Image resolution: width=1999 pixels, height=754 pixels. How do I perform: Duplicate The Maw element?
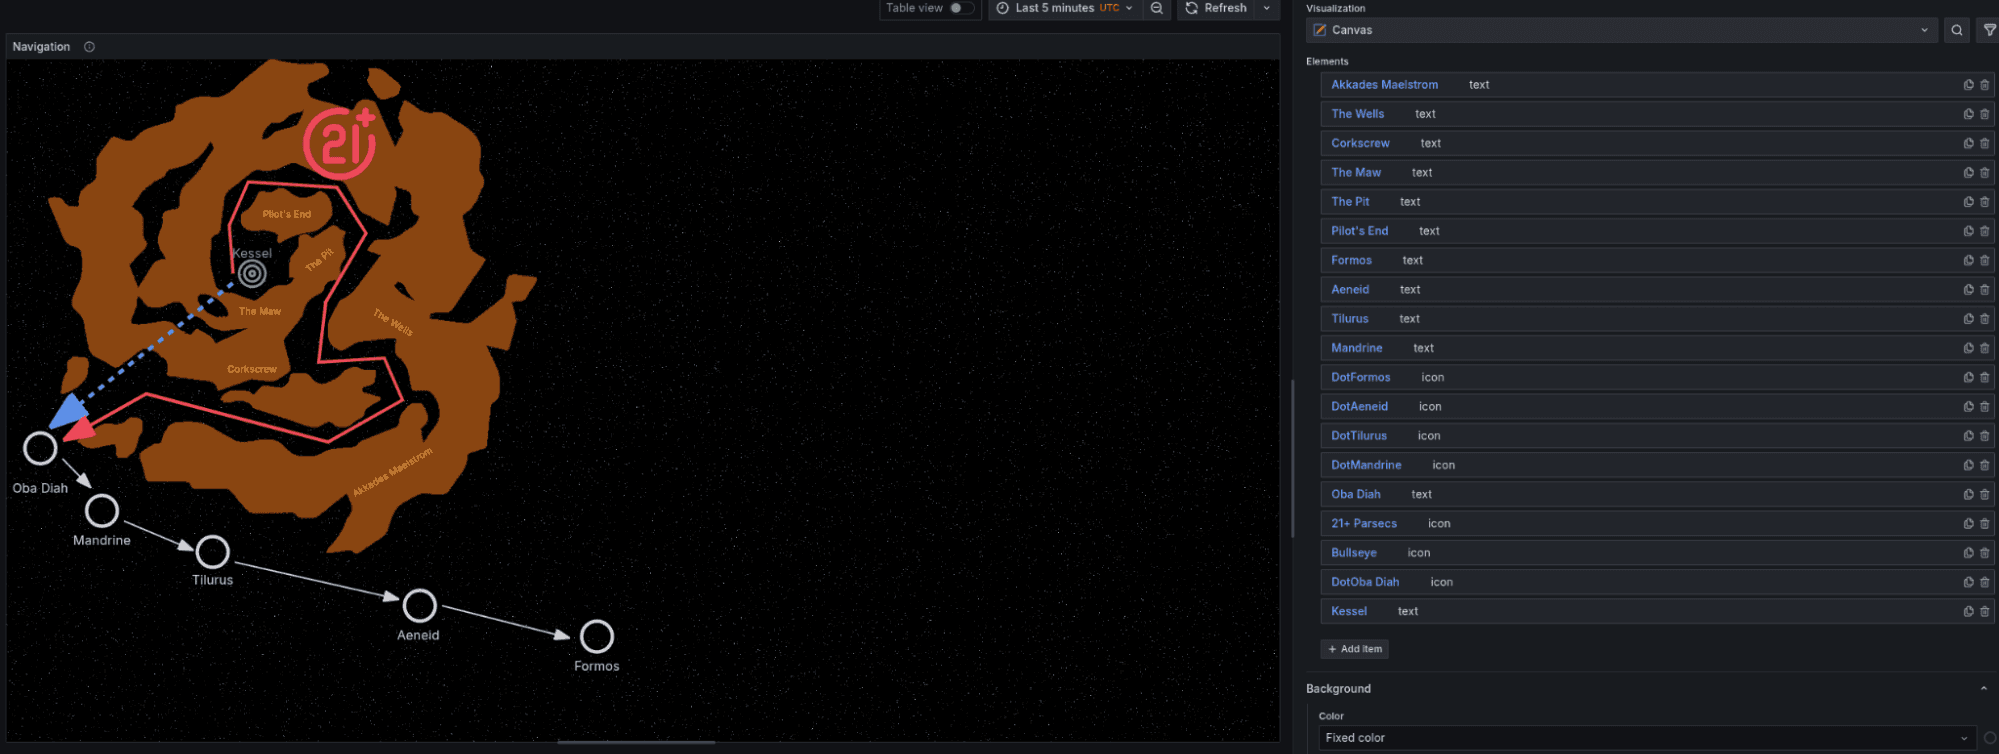[1968, 172]
